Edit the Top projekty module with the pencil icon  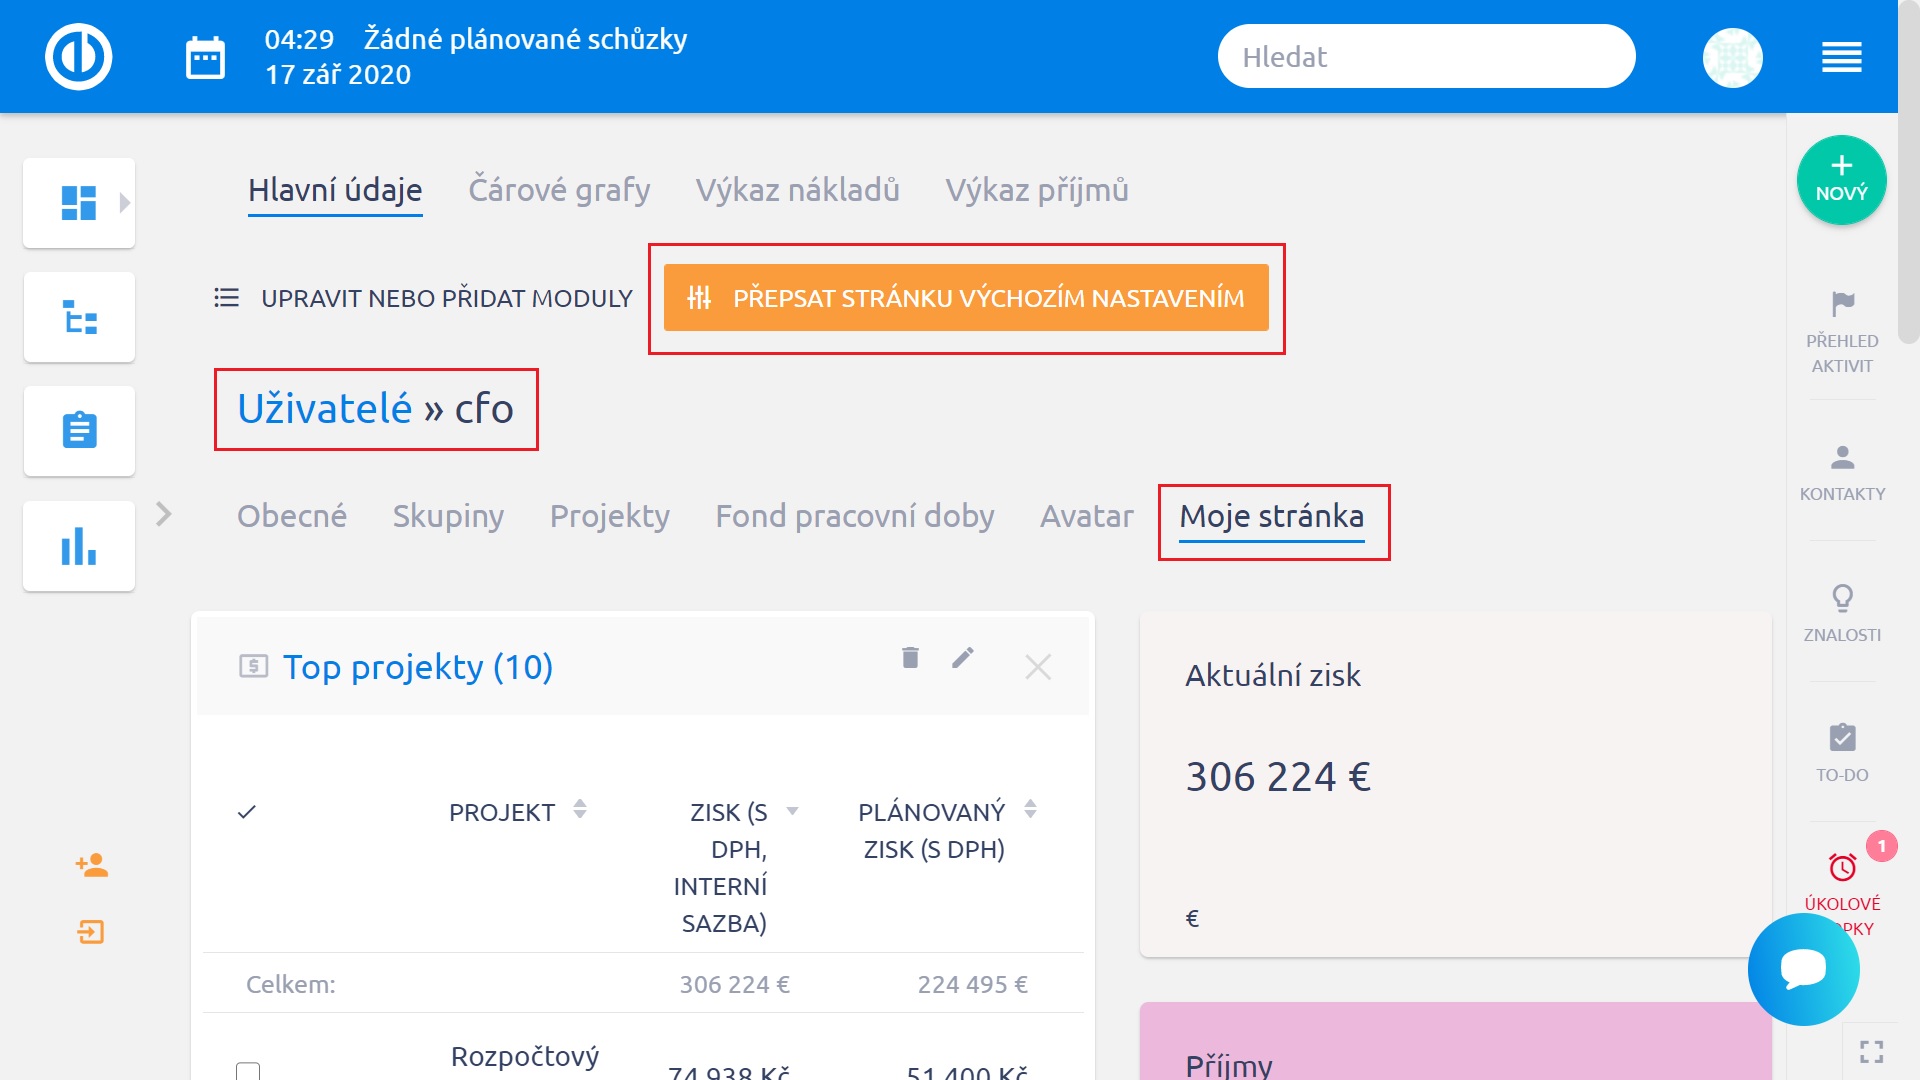963,658
